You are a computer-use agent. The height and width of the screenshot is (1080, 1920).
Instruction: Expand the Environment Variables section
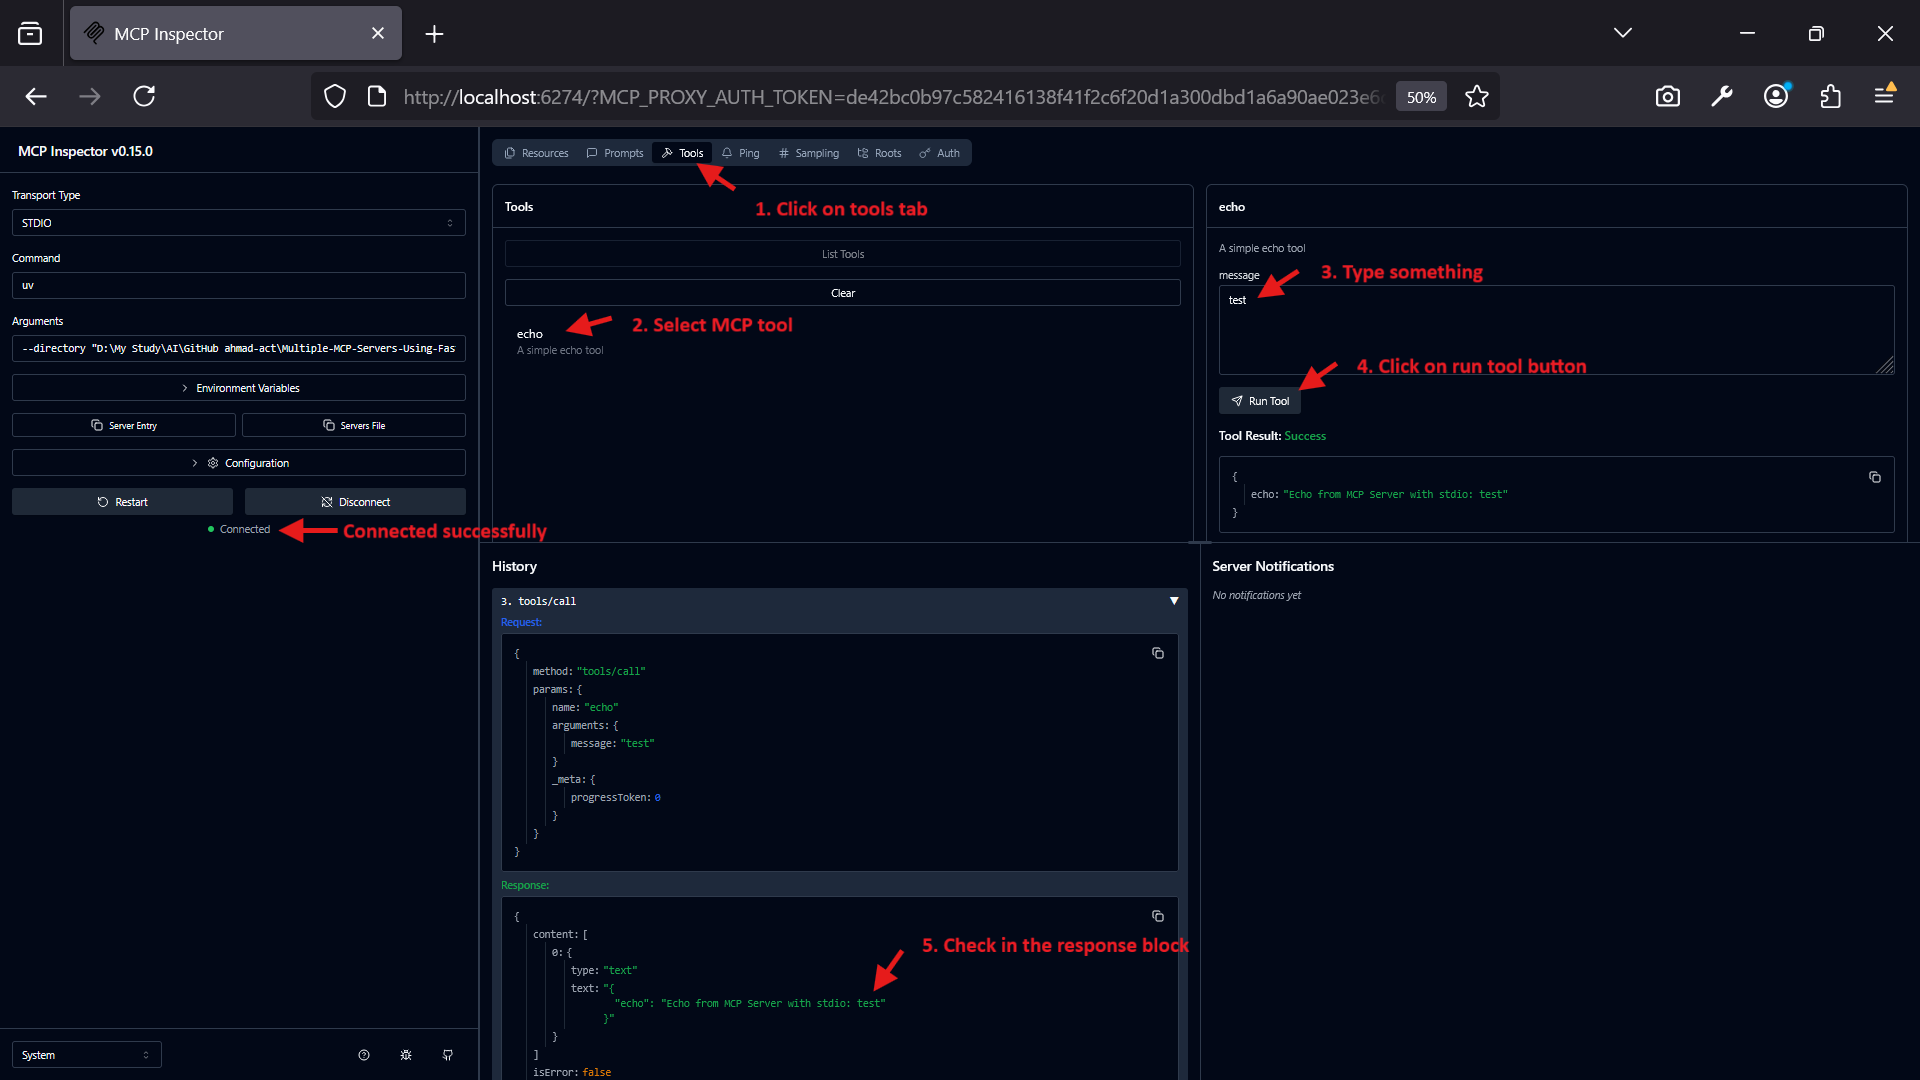coord(239,388)
